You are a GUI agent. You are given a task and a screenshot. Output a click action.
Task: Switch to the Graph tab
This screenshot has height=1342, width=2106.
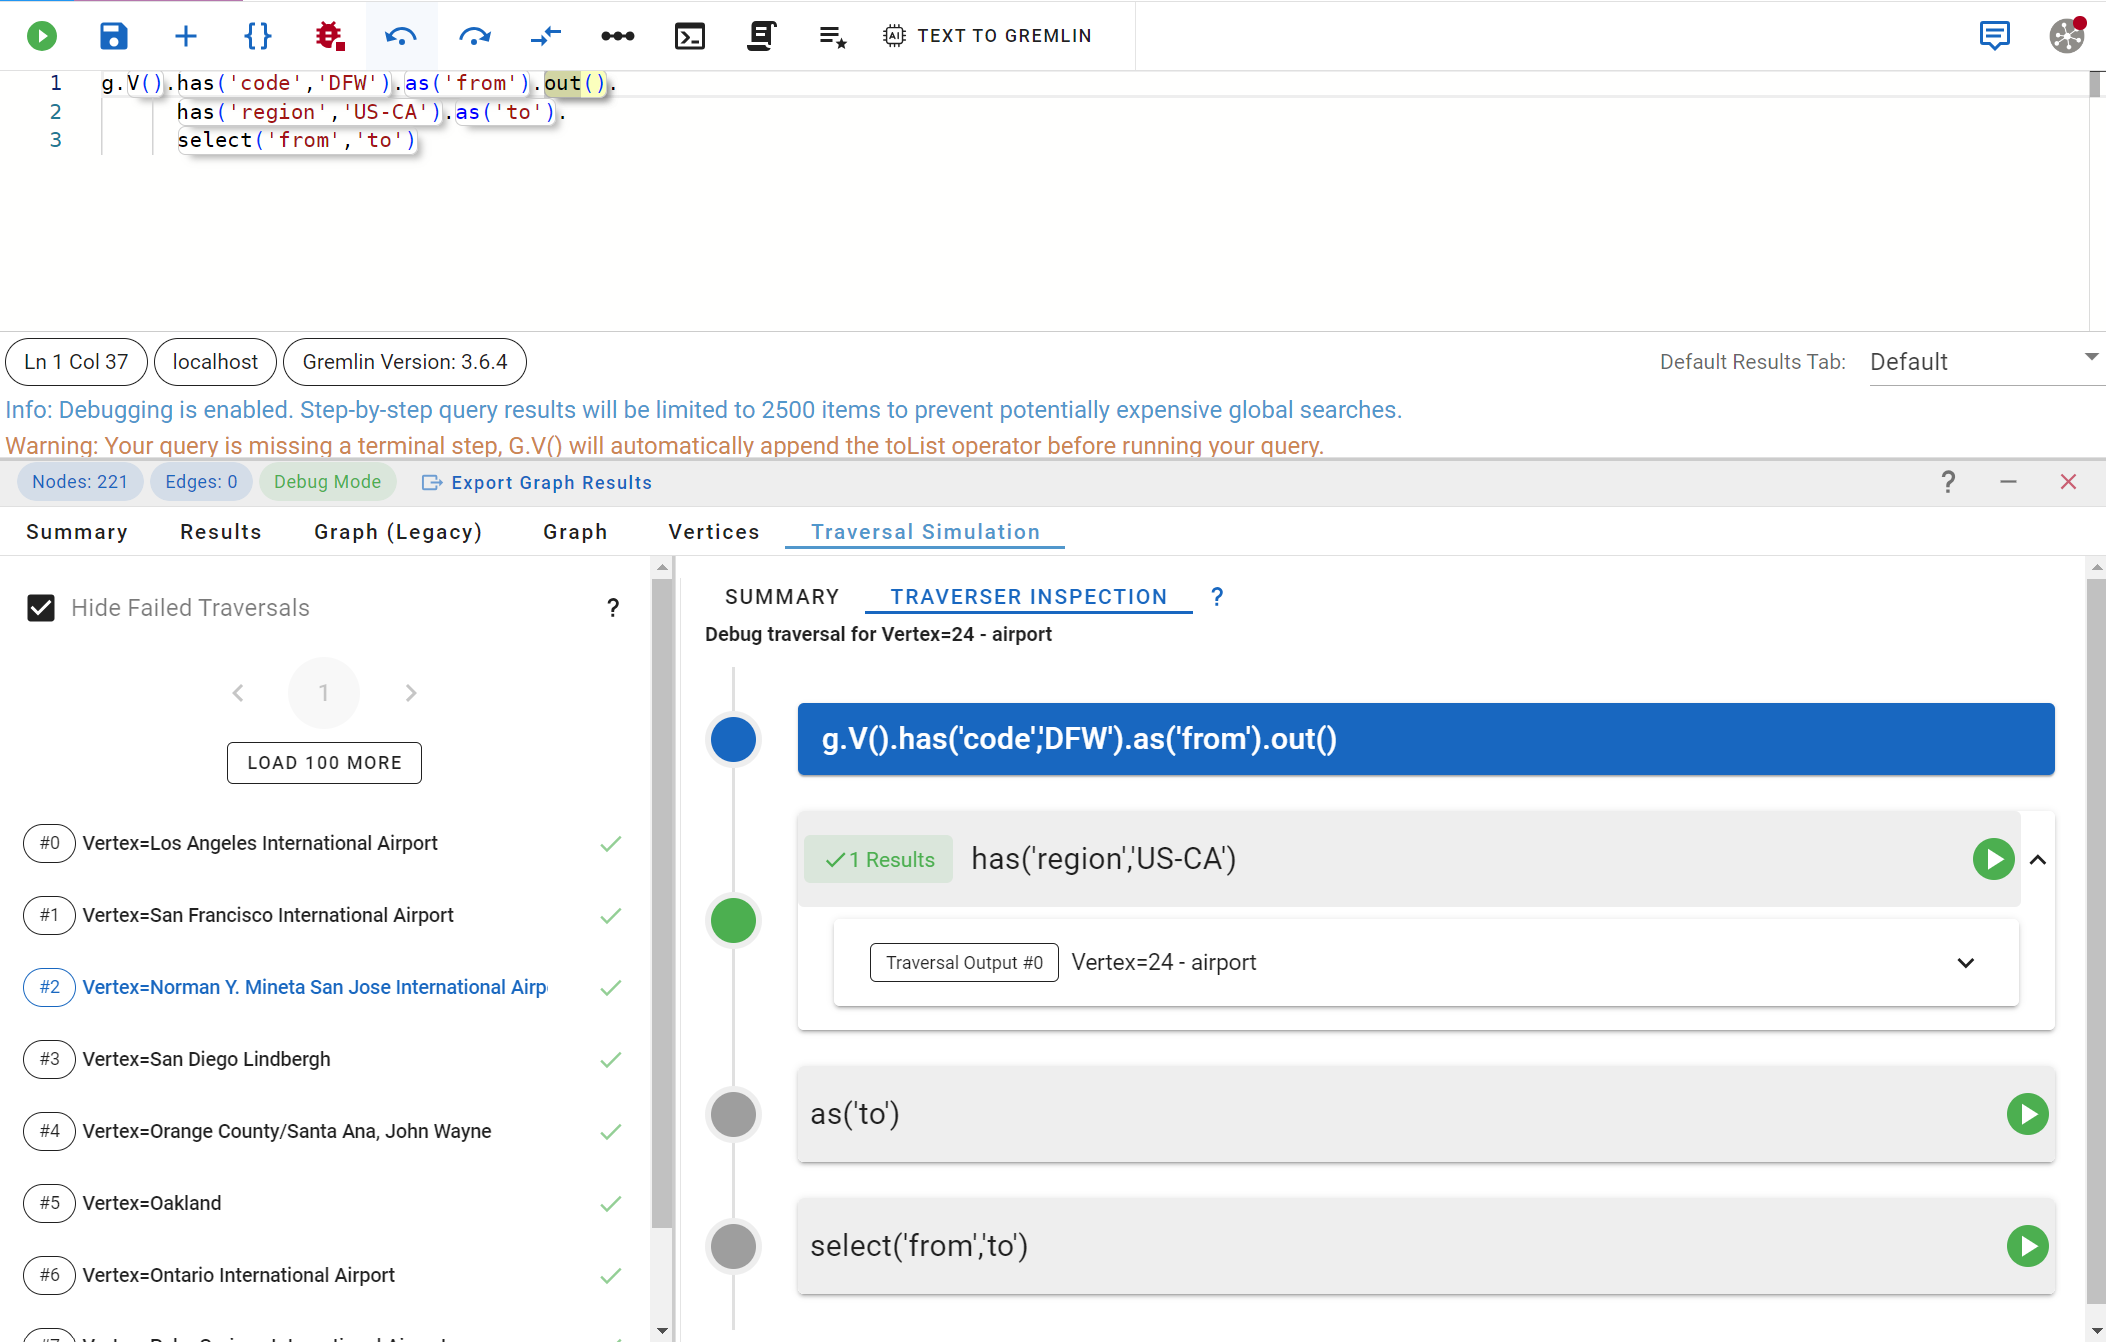coord(576,531)
